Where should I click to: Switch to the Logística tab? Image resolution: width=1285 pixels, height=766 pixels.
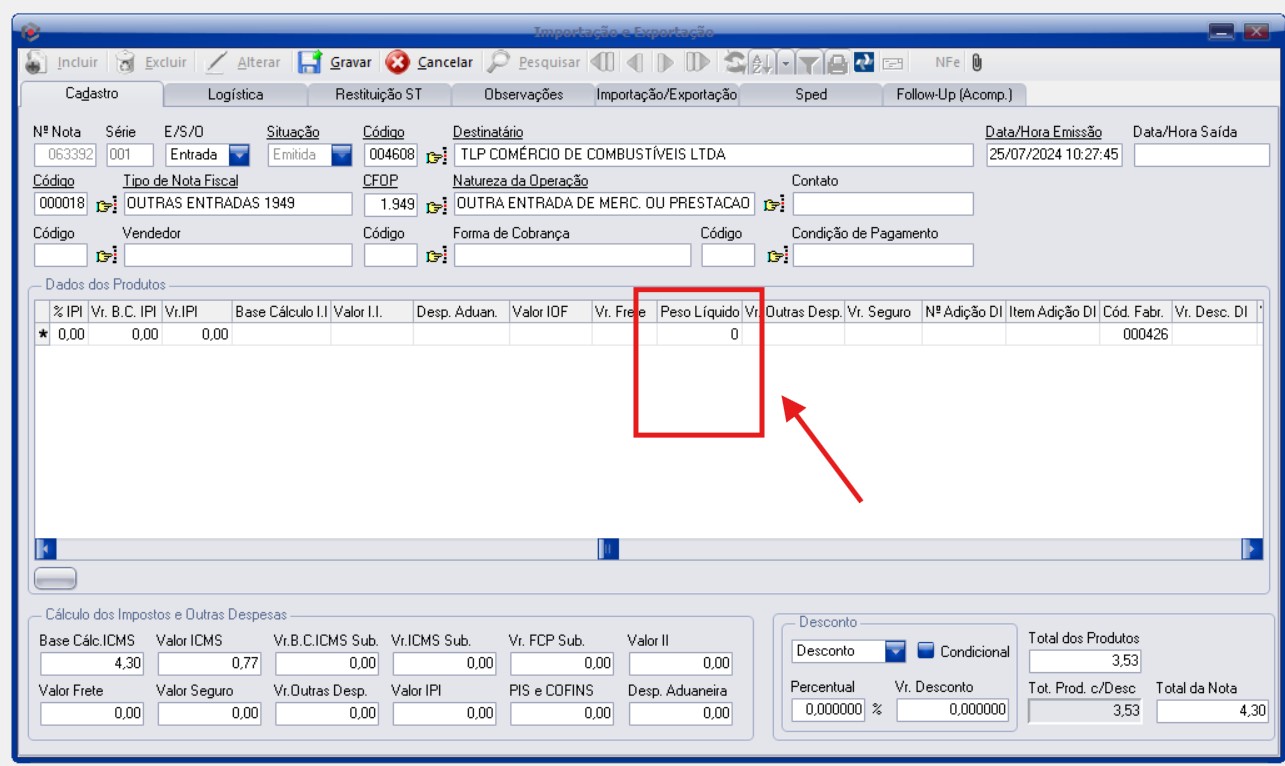click(x=235, y=94)
